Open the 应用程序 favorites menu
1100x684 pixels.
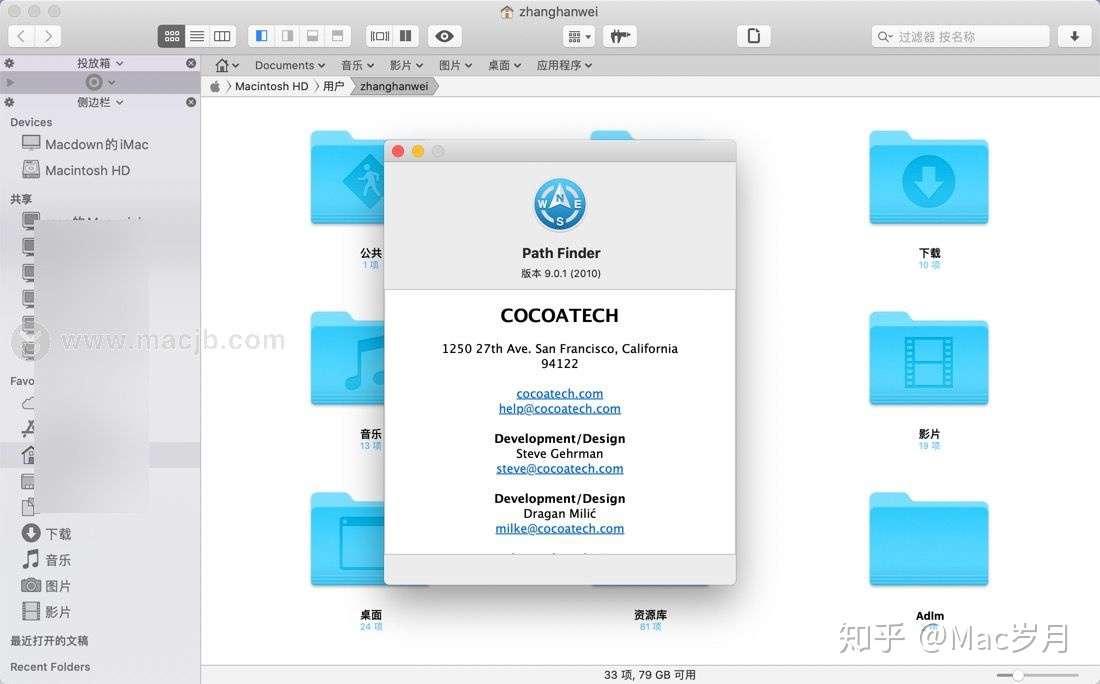[564, 65]
